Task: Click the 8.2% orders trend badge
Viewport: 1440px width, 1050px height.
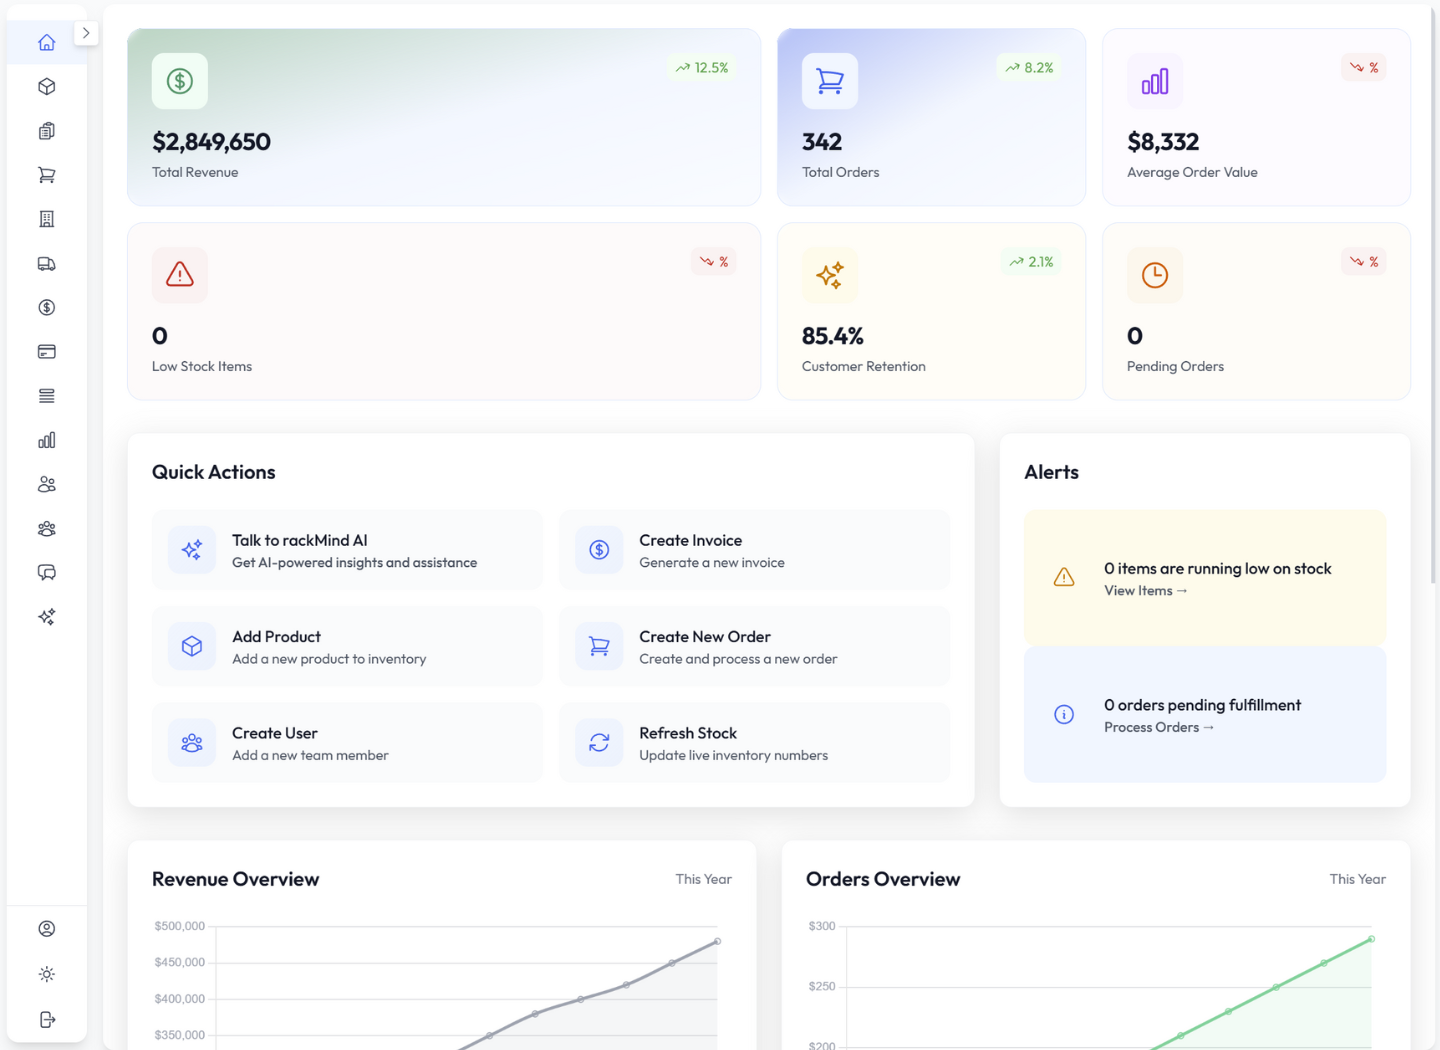Action: click(x=1029, y=68)
